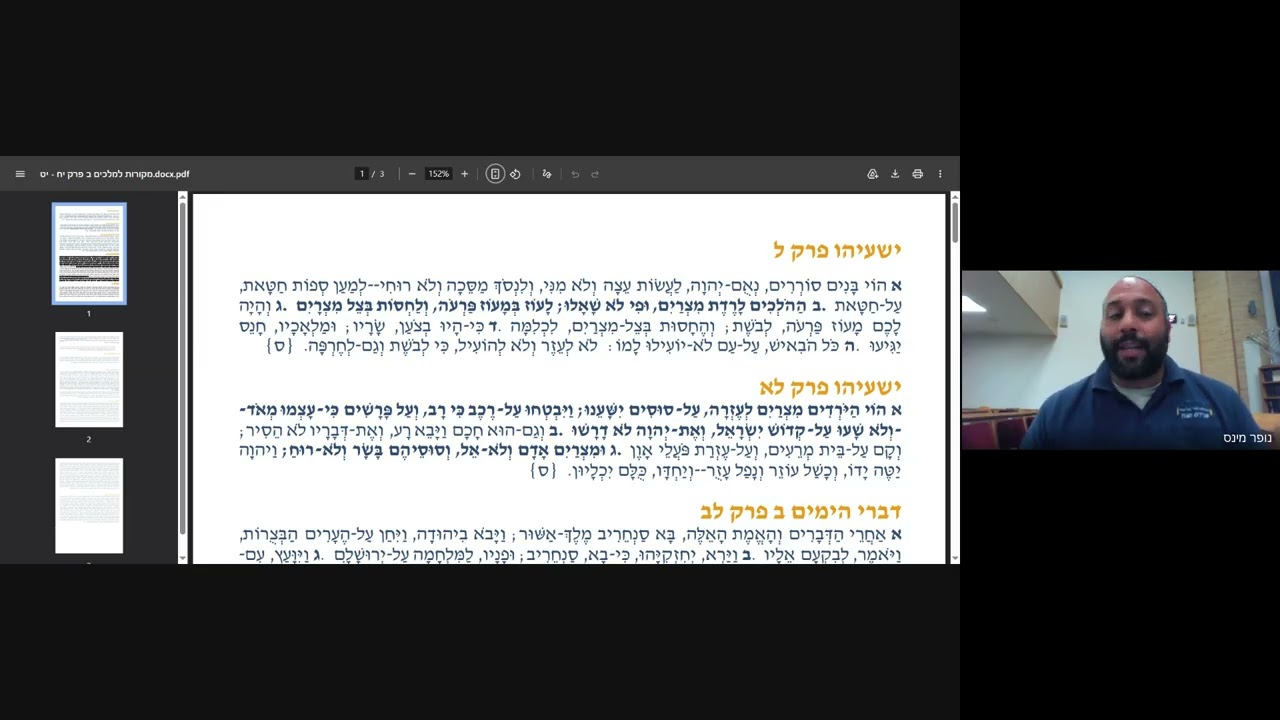Image resolution: width=1280 pixels, height=720 pixels.
Task: Print the PDF document
Action: [x=917, y=174]
